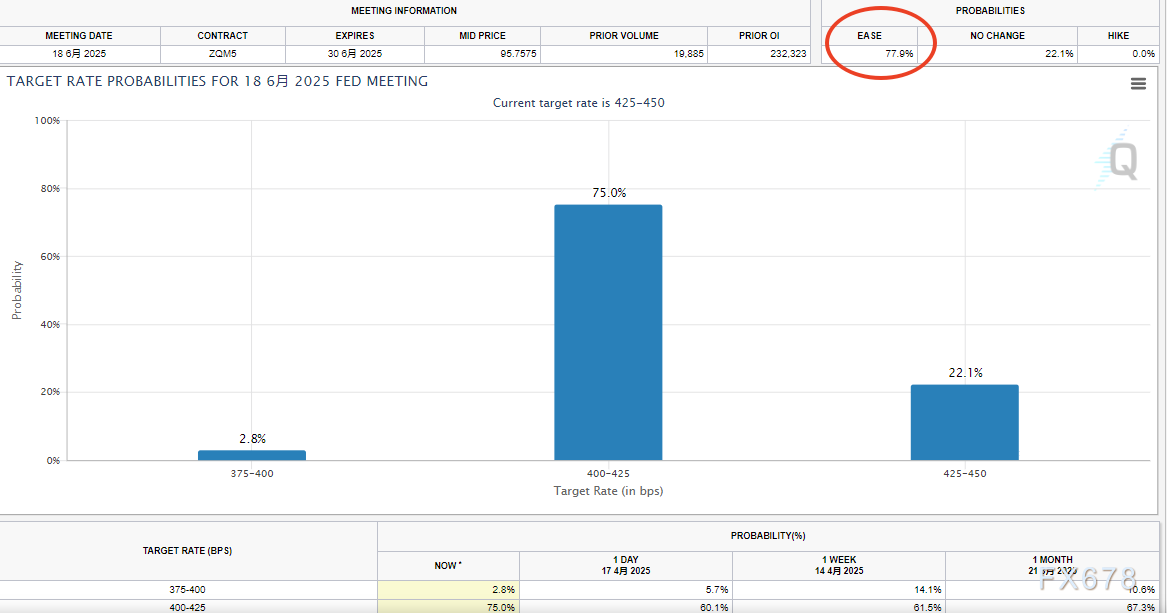
Task: Click the 1 DAY column header
Action: point(627,565)
